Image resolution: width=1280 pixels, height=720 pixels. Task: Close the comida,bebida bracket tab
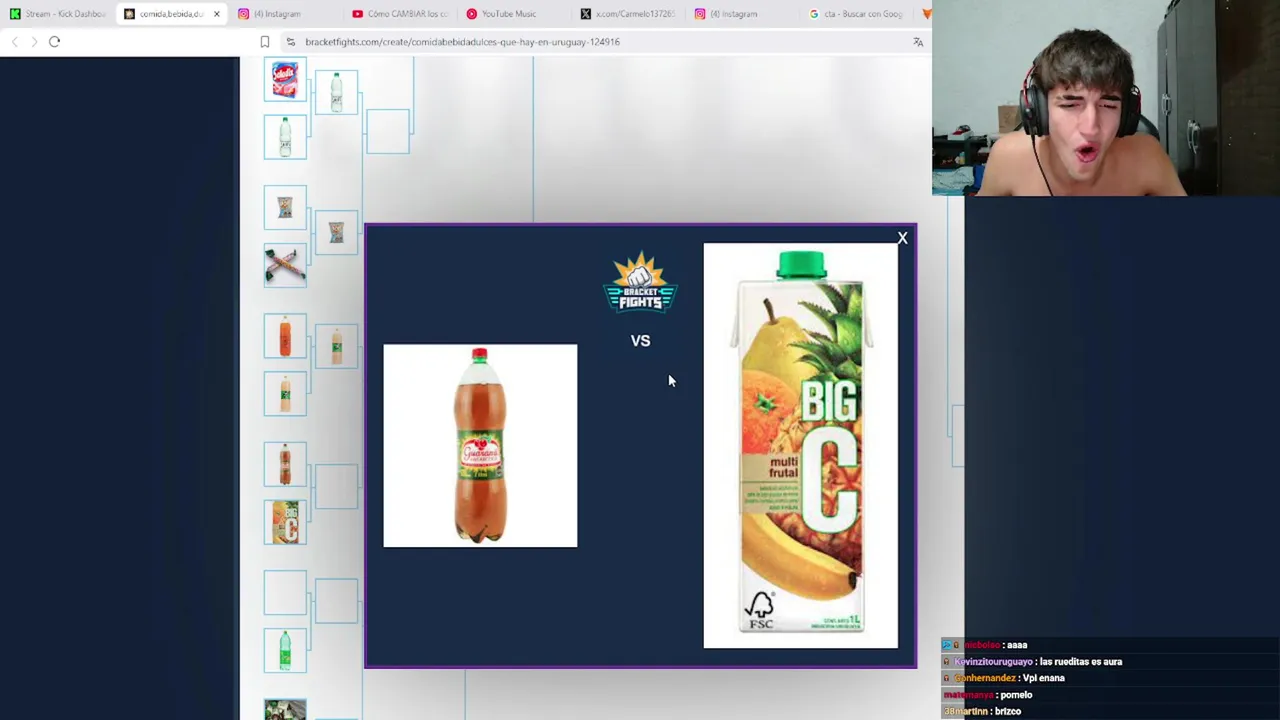click(x=216, y=14)
